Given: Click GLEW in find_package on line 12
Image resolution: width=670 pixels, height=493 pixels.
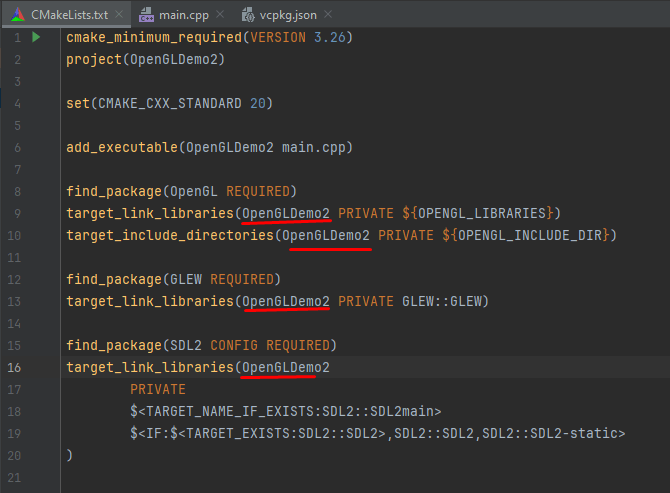Looking at the screenshot, I should (x=186, y=279).
